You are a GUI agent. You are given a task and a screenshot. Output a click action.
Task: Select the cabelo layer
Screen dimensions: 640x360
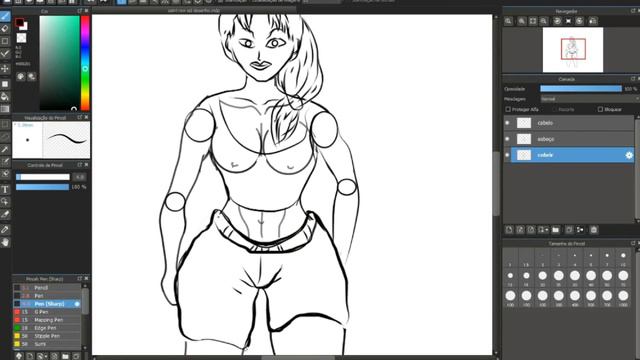(x=569, y=123)
